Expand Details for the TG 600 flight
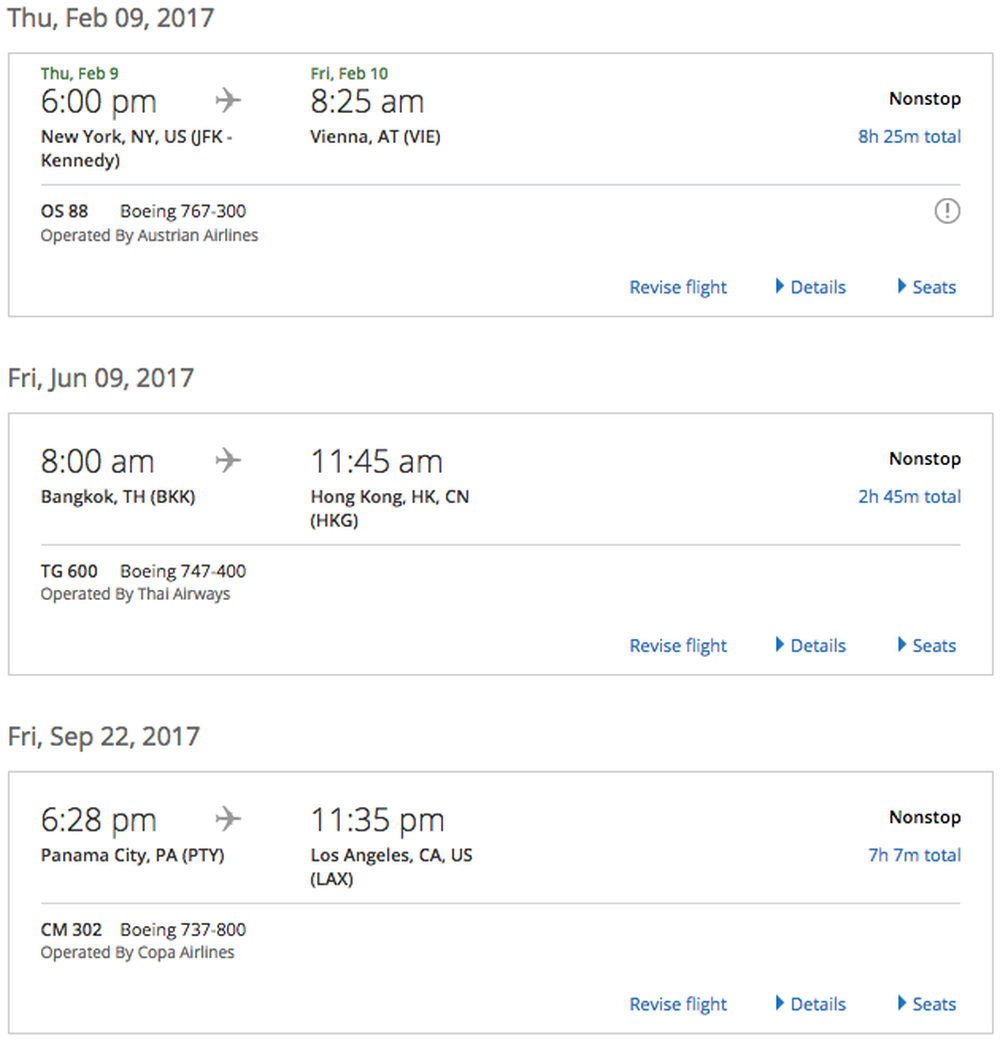1000x1039 pixels. (x=810, y=645)
